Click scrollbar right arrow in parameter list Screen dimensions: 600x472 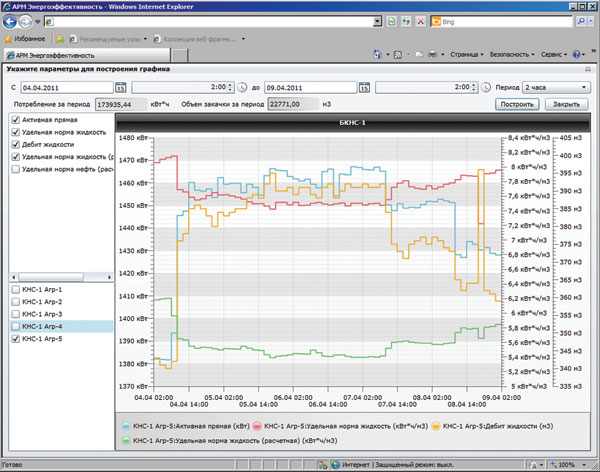point(109,277)
